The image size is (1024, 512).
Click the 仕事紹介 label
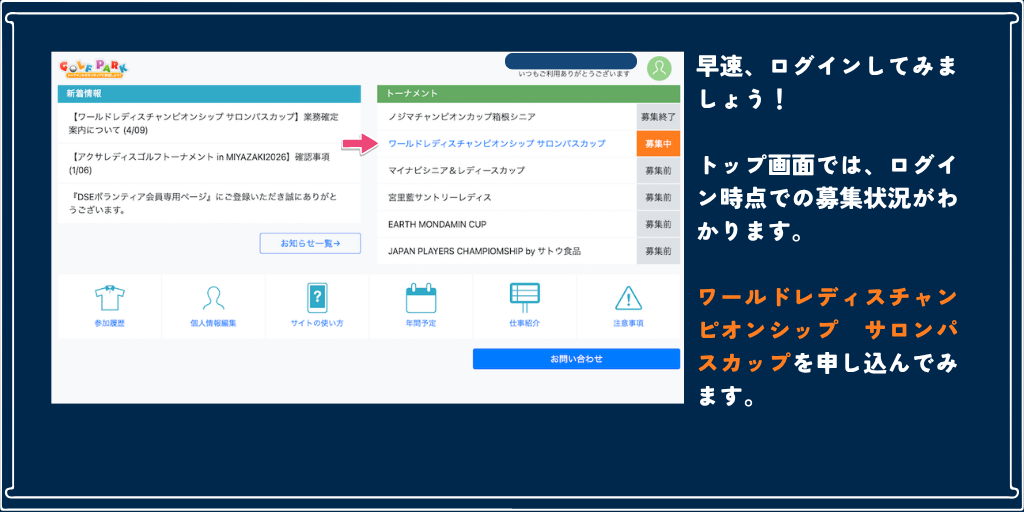pos(524,323)
